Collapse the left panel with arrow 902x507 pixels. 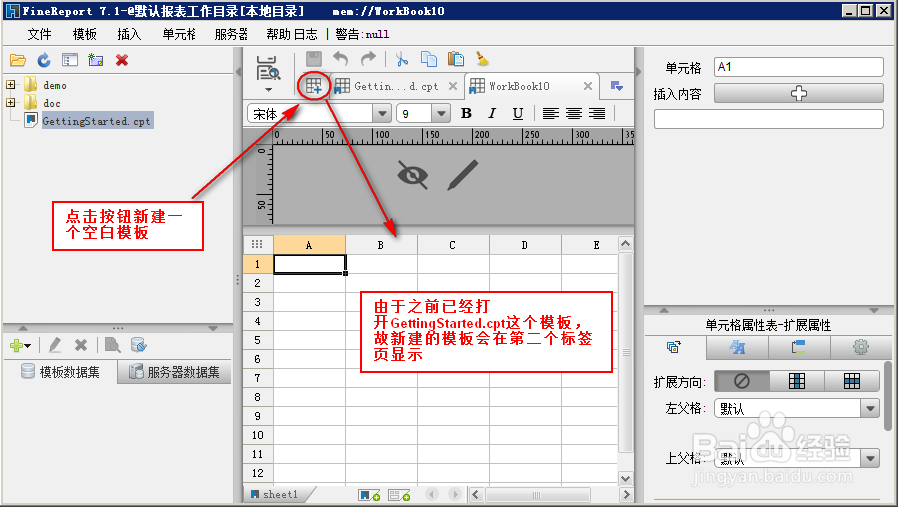pos(238,72)
